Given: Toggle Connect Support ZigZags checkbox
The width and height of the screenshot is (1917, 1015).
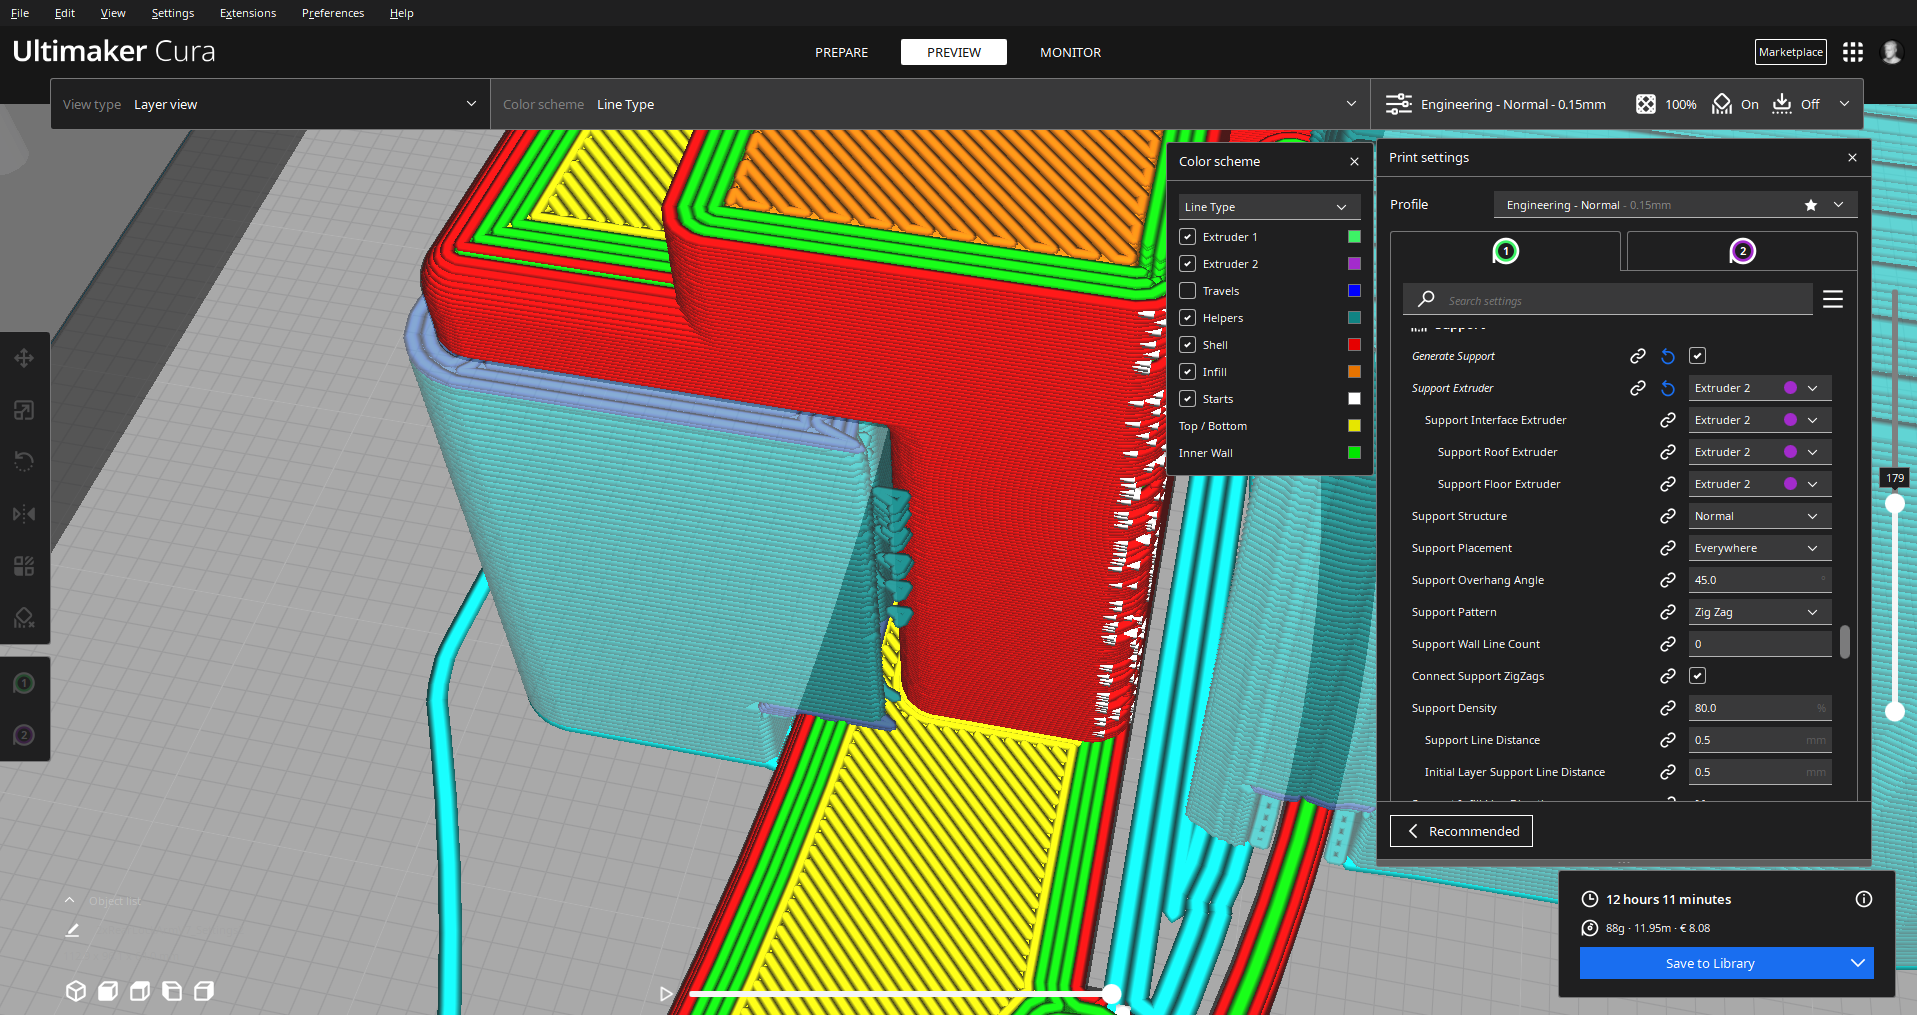Looking at the screenshot, I should (x=1698, y=676).
